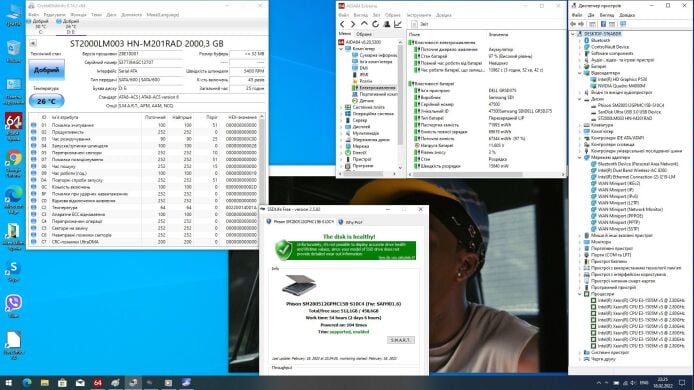Open Mail app from the taskbar
This screenshot has height=390, width=694.
tap(80, 383)
